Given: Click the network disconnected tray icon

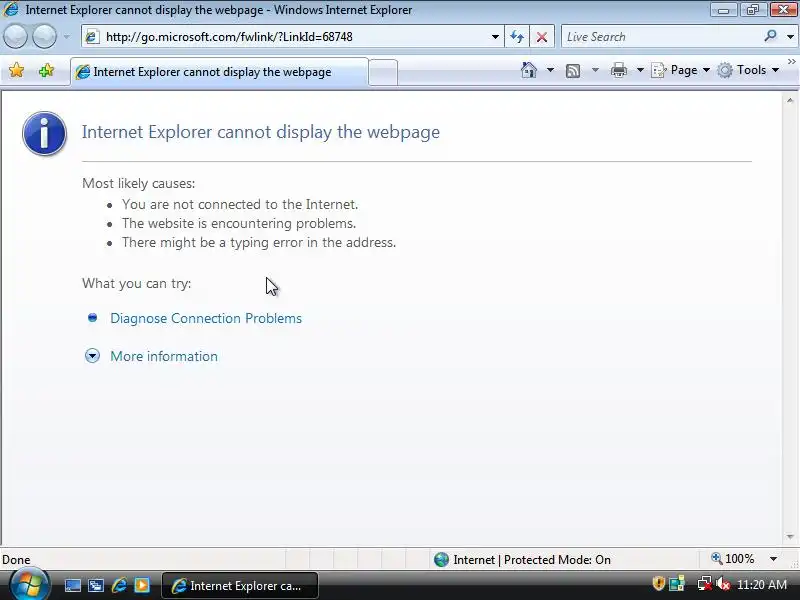Looking at the screenshot, I should point(705,584).
